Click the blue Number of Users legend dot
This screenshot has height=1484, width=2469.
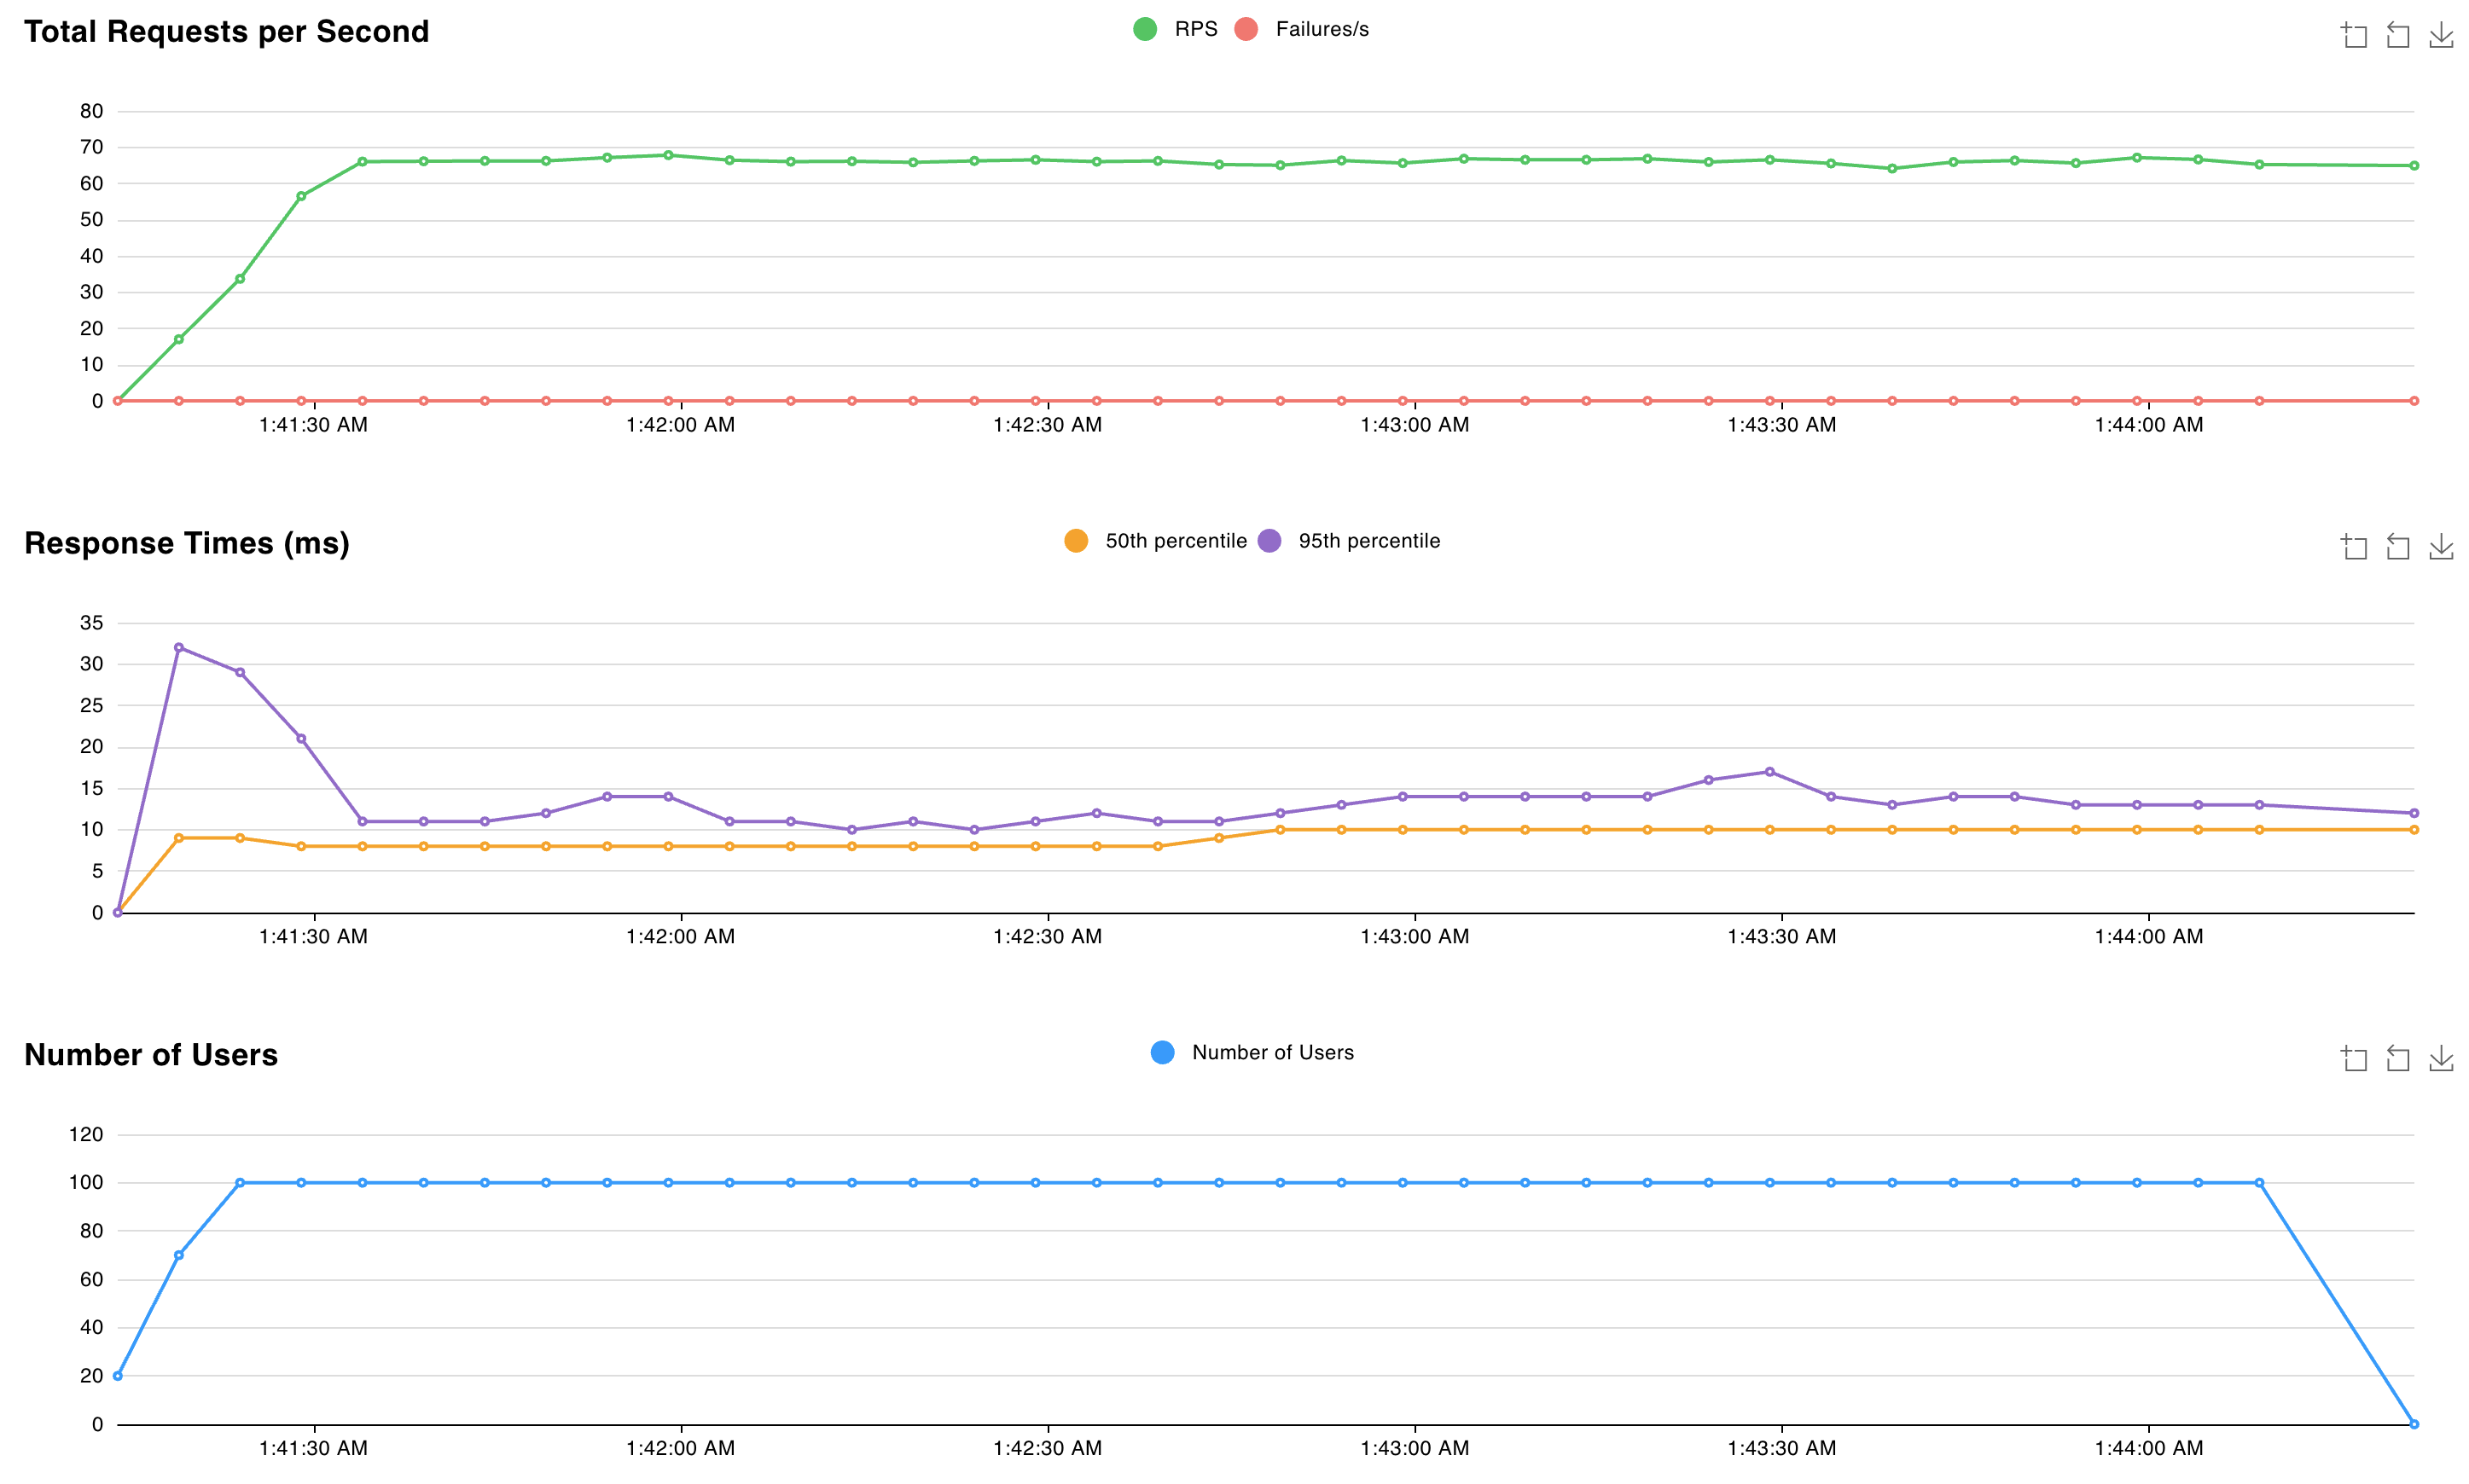pyautogui.click(x=1162, y=1052)
